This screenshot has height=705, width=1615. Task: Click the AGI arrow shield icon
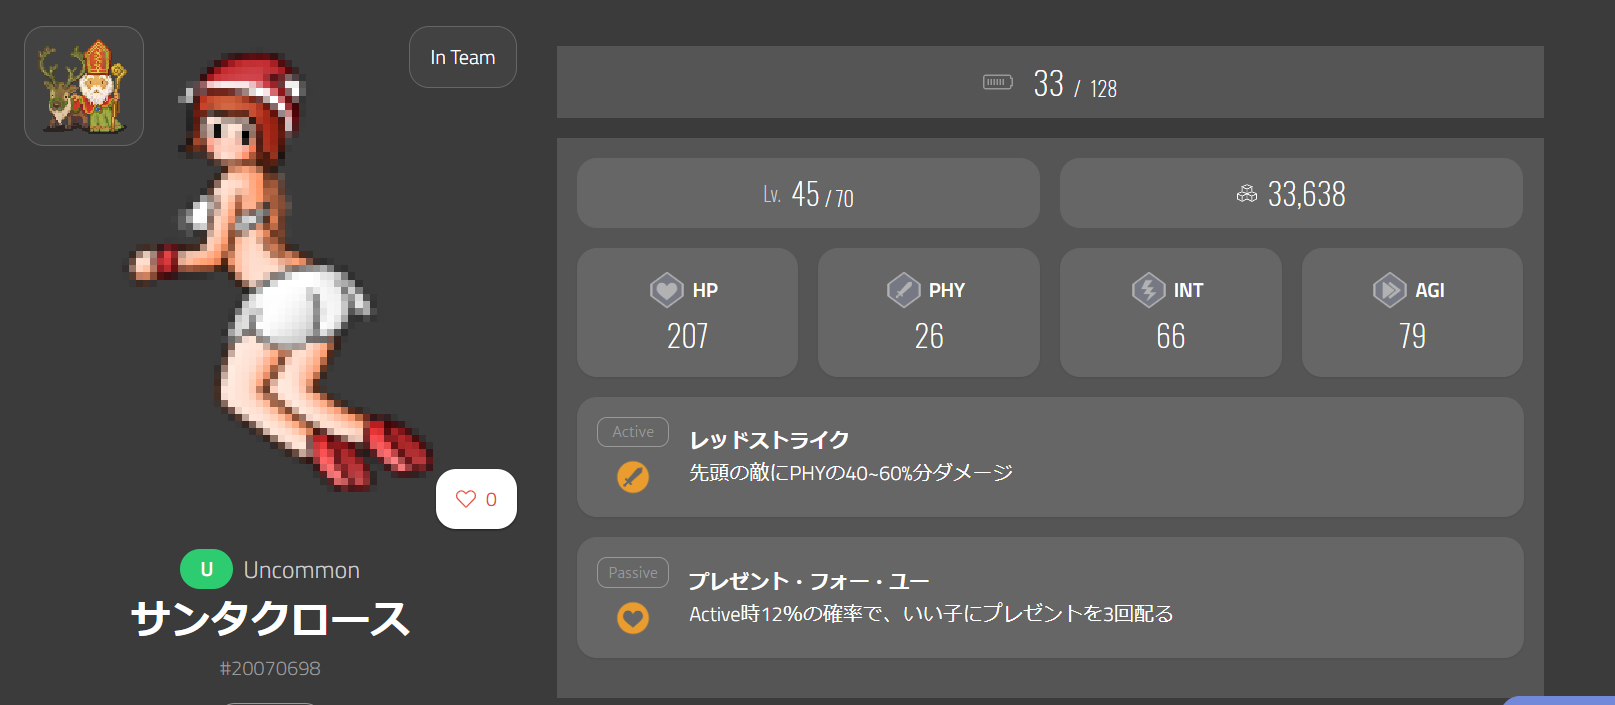tap(1389, 290)
